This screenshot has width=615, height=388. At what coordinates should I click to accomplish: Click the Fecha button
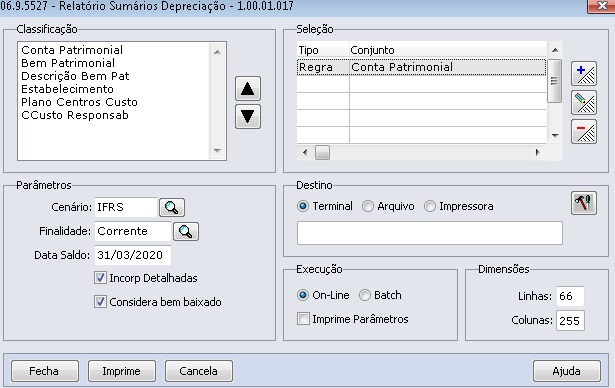click(x=45, y=371)
